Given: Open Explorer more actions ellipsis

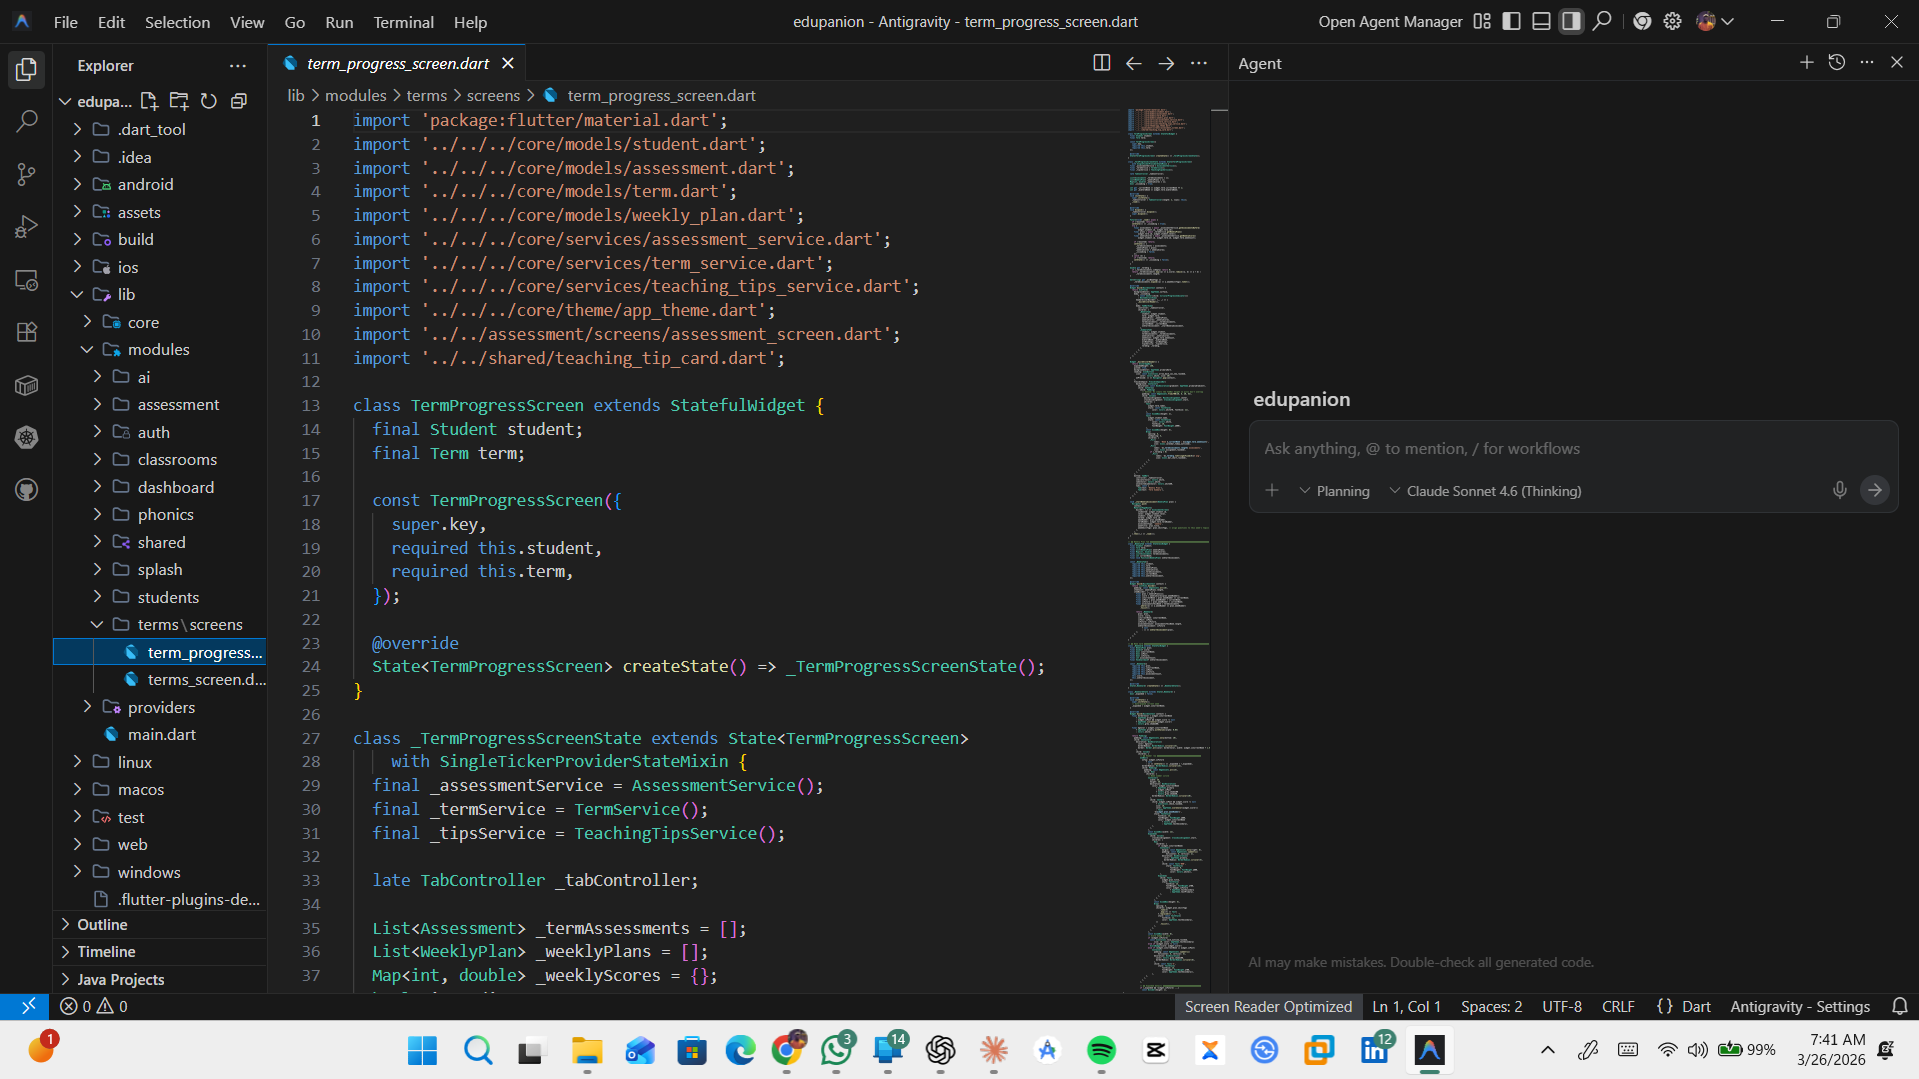Looking at the screenshot, I should pyautogui.click(x=237, y=65).
